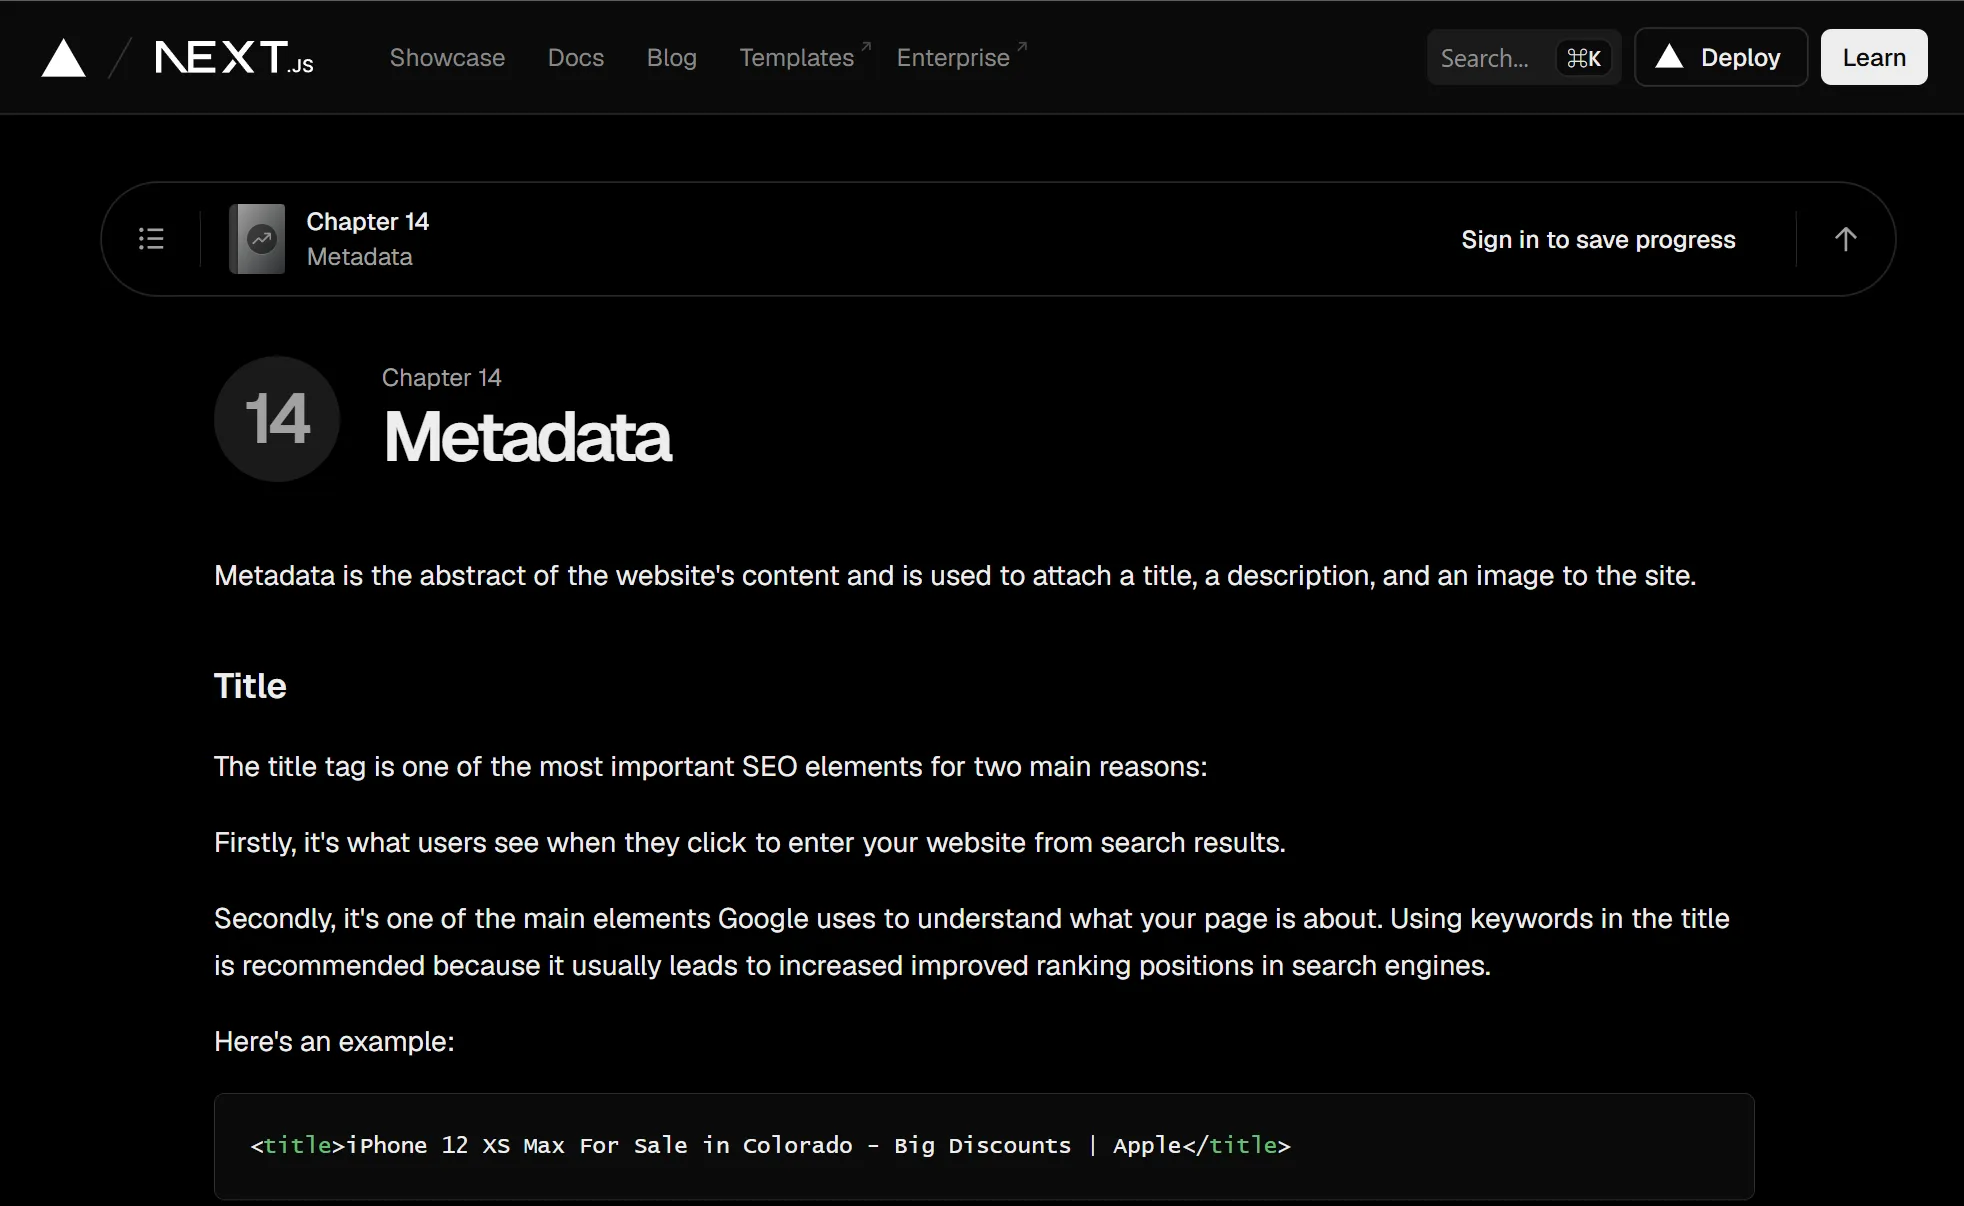
Task: Open Templates external link
Action: (x=805, y=58)
